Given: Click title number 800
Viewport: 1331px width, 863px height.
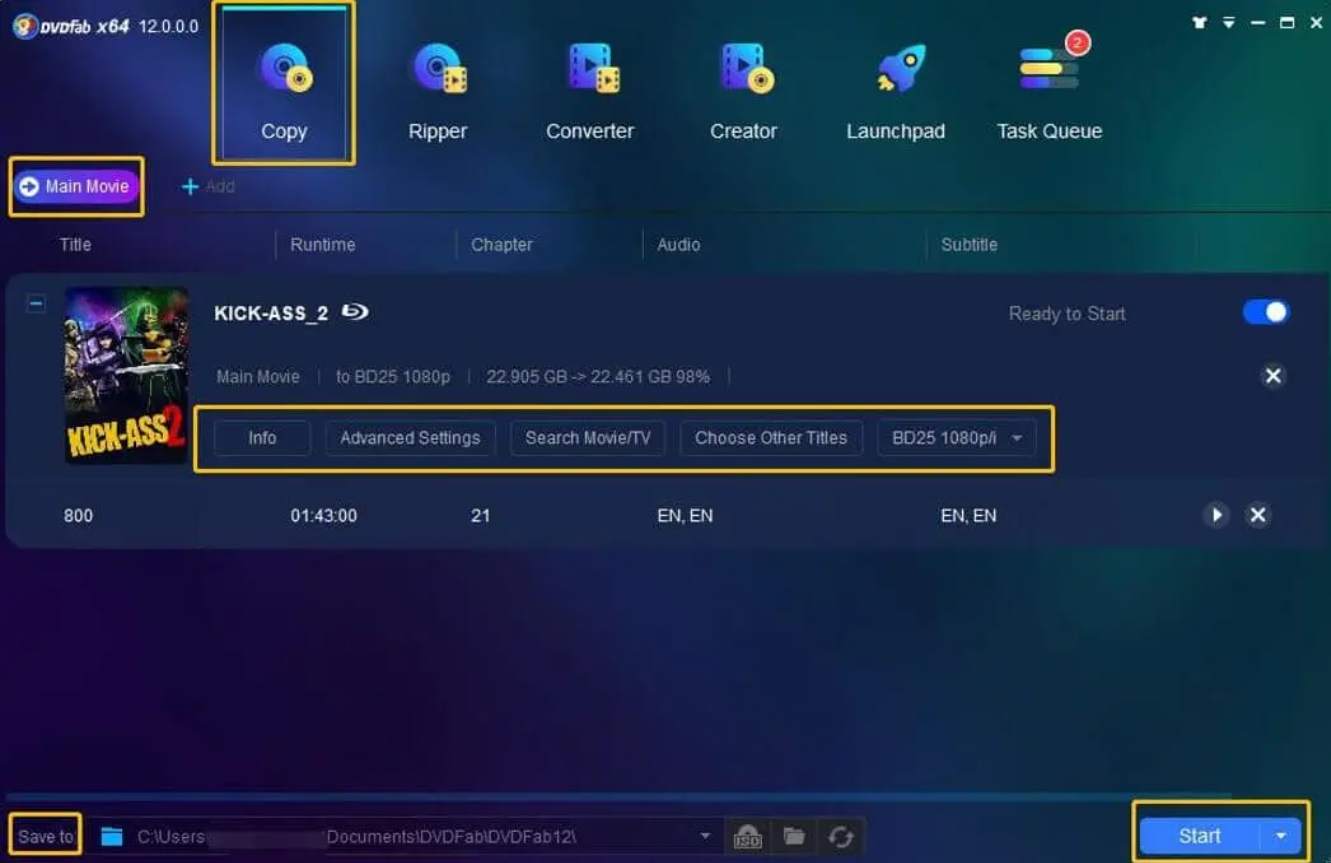Looking at the screenshot, I should (x=78, y=516).
